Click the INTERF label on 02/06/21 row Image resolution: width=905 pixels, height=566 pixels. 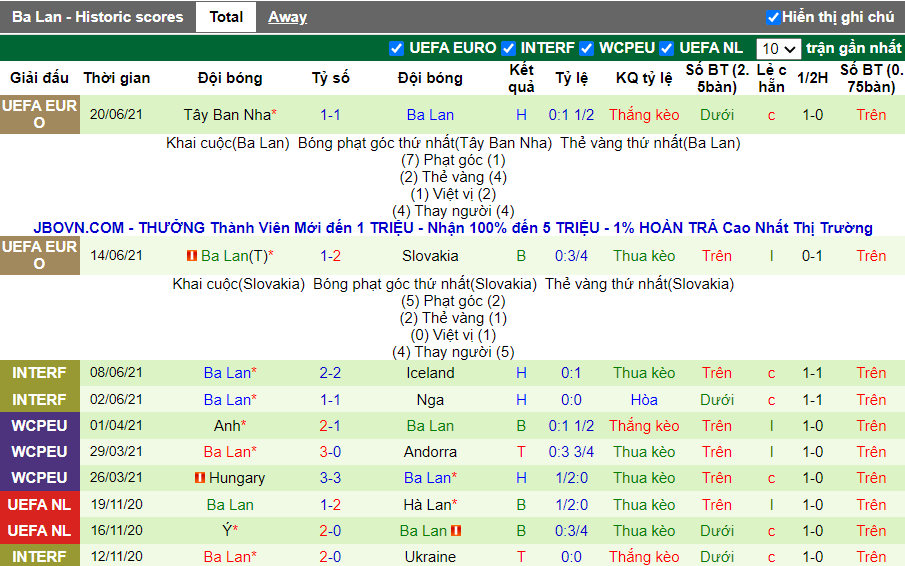tap(39, 399)
